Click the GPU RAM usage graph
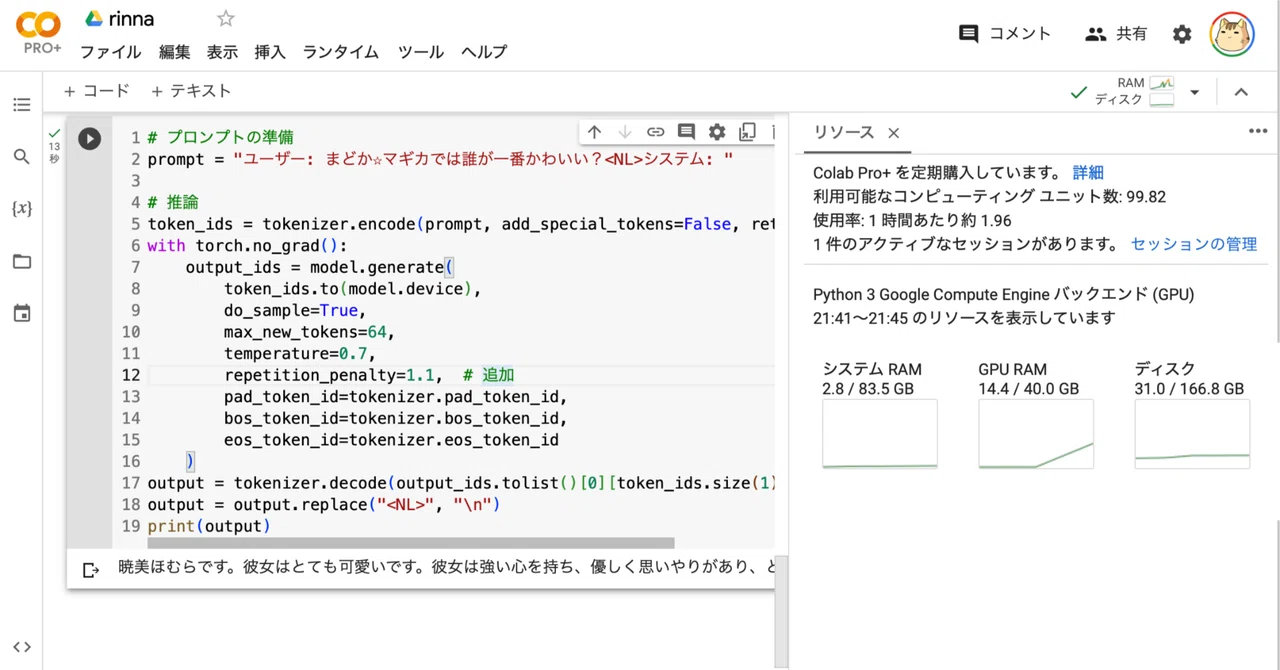This screenshot has height=670, width=1280. coord(1036,434)
